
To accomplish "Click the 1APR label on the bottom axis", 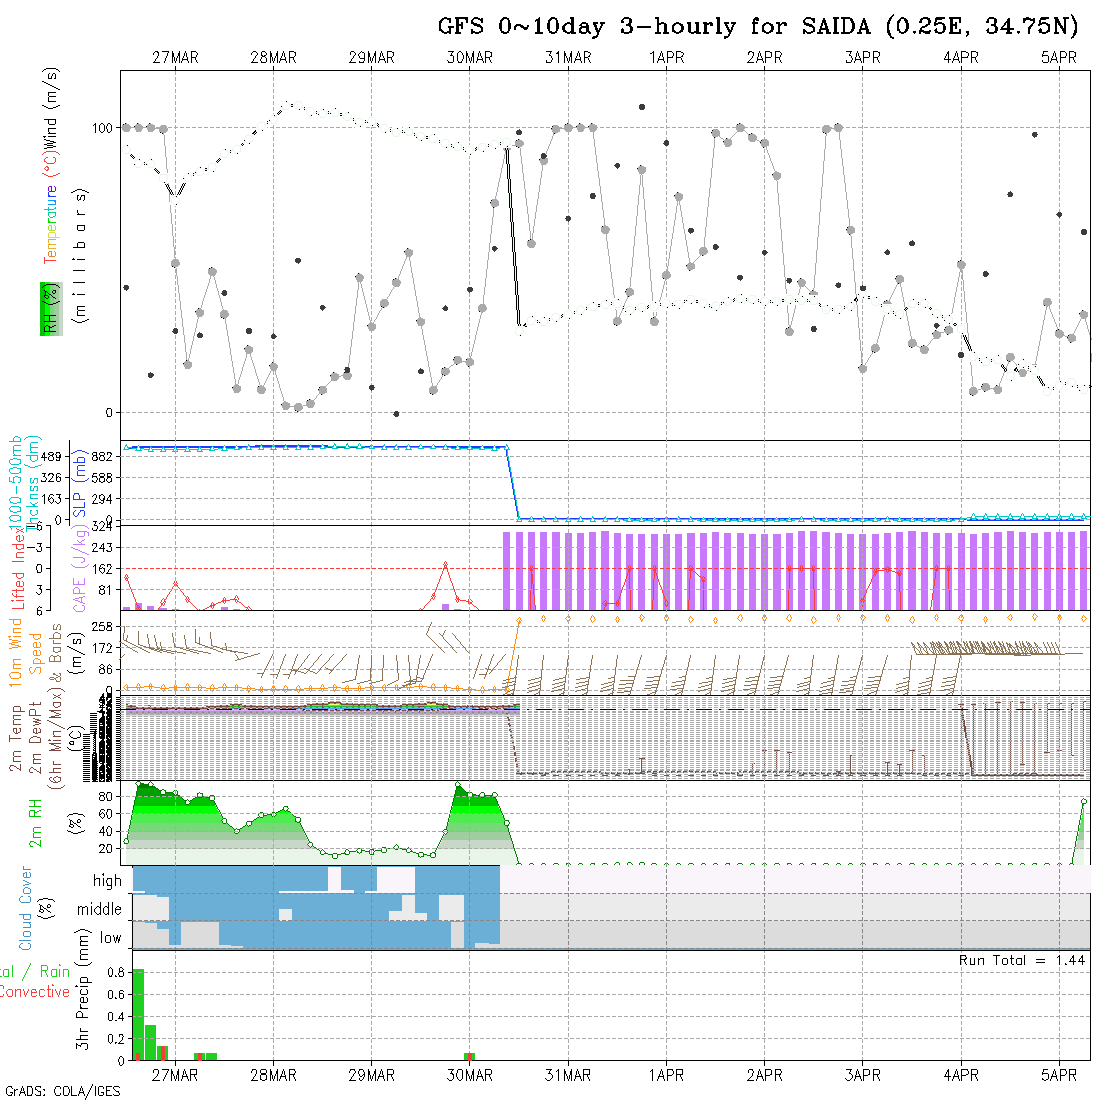I will click(x=666, y=1075).
